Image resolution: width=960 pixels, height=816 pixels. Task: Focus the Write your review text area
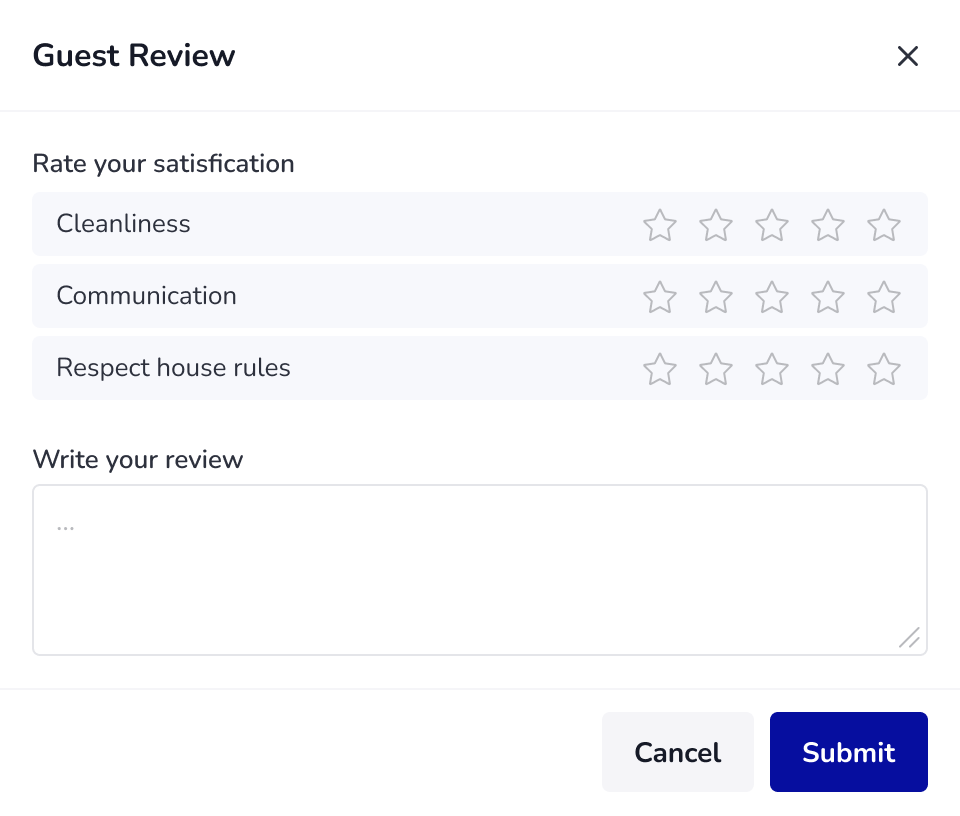480,570
